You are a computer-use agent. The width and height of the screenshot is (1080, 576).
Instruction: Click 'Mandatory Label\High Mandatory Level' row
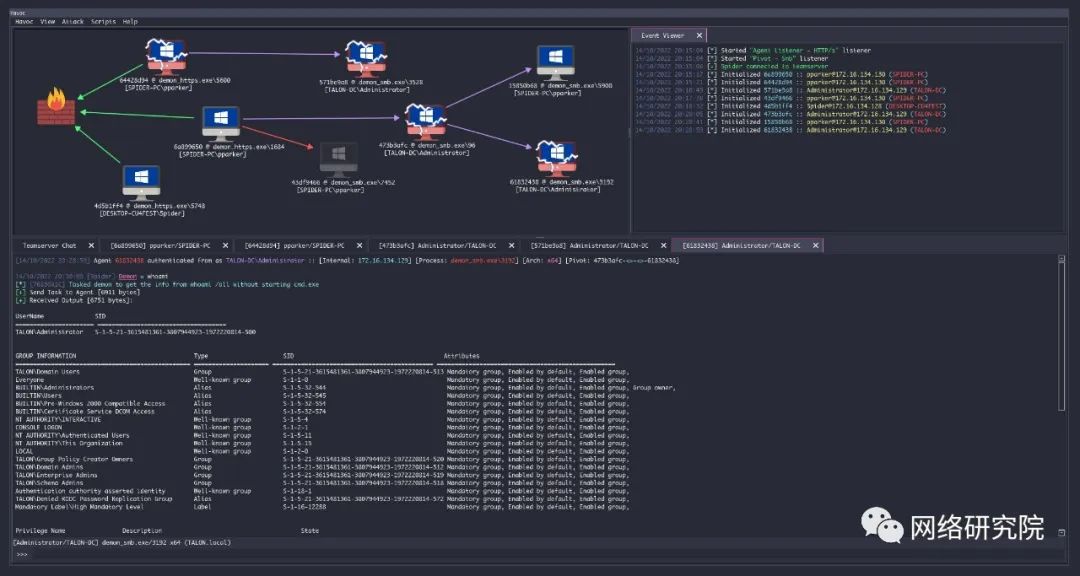(322, 507)
